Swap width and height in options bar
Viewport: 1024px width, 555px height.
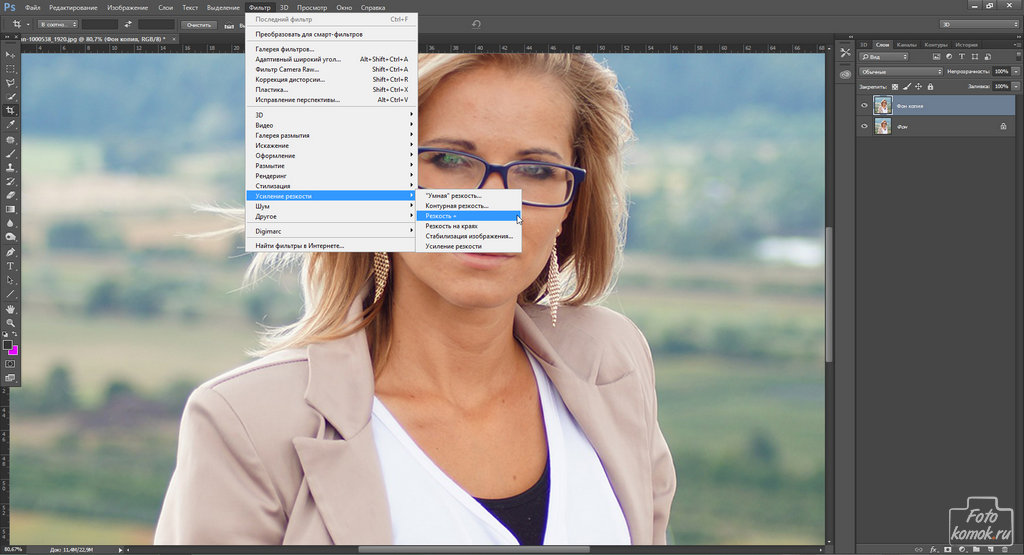click(128, 24)
